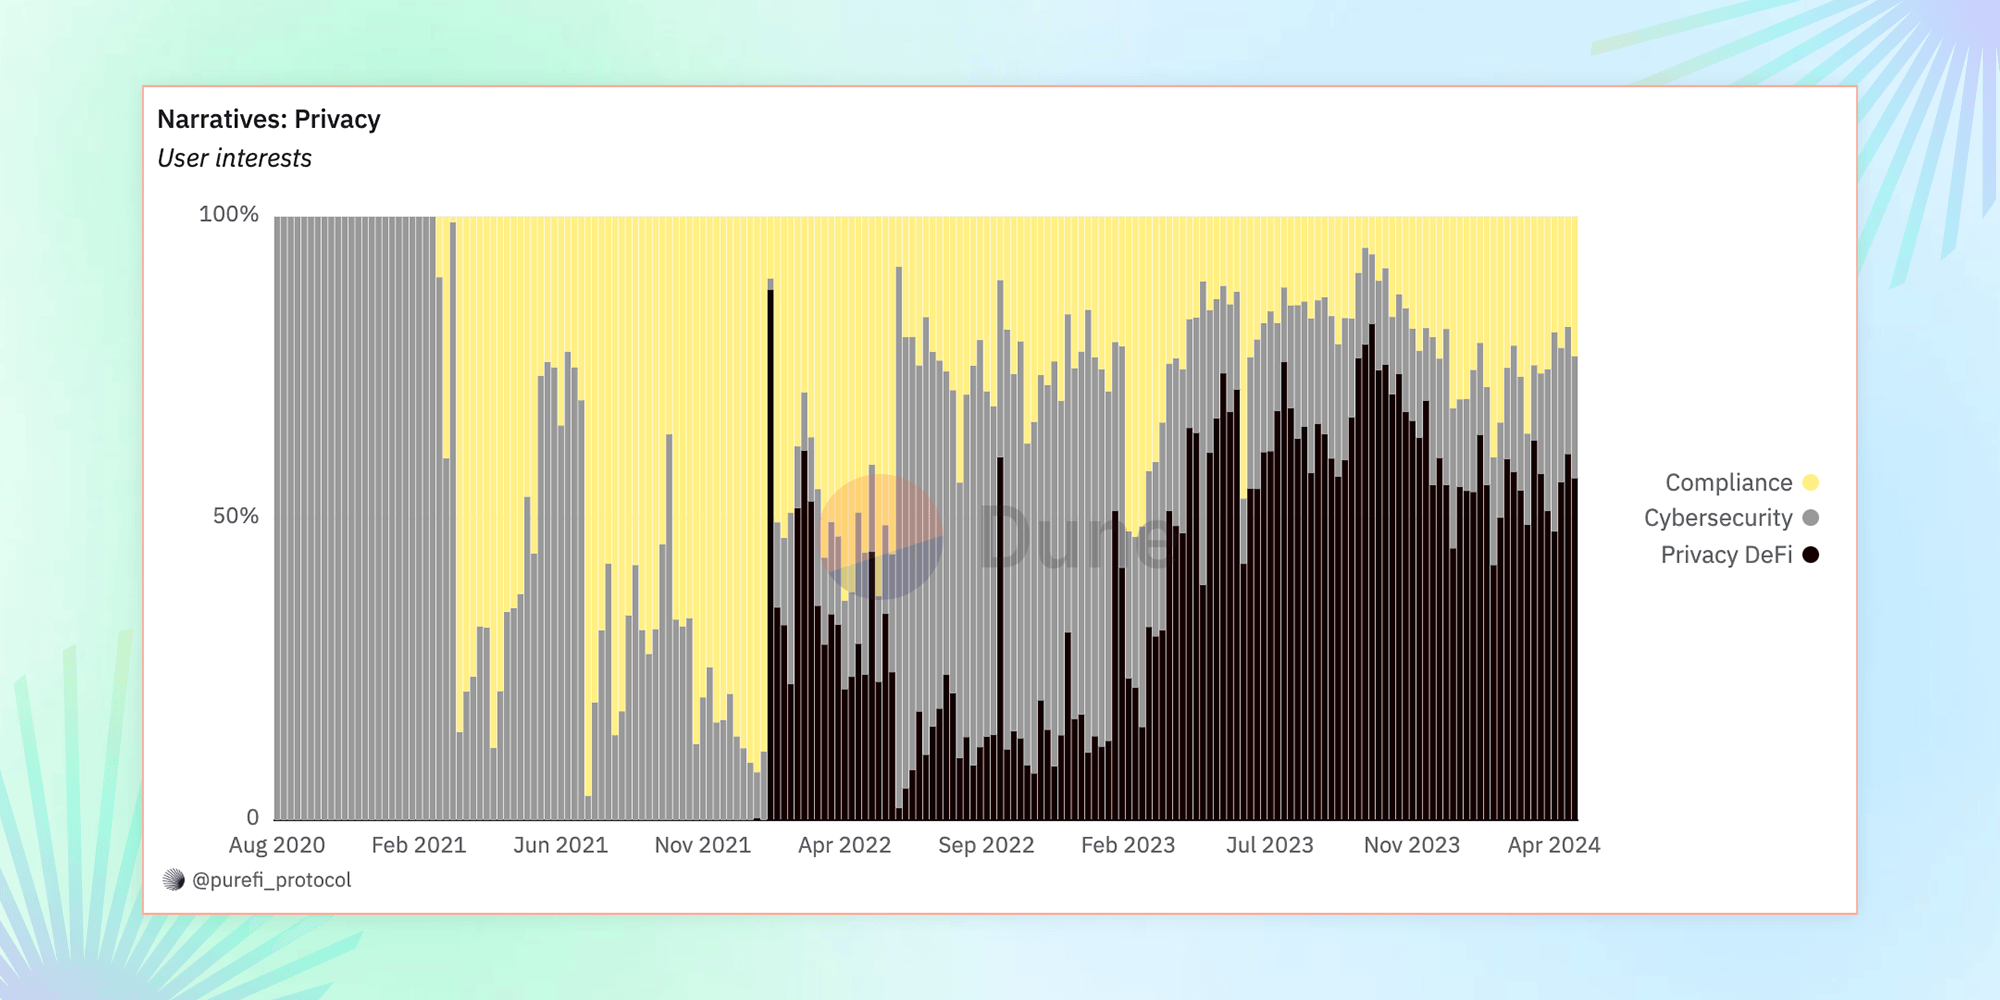Click the 100% y-axis label

tap(228, 214)
